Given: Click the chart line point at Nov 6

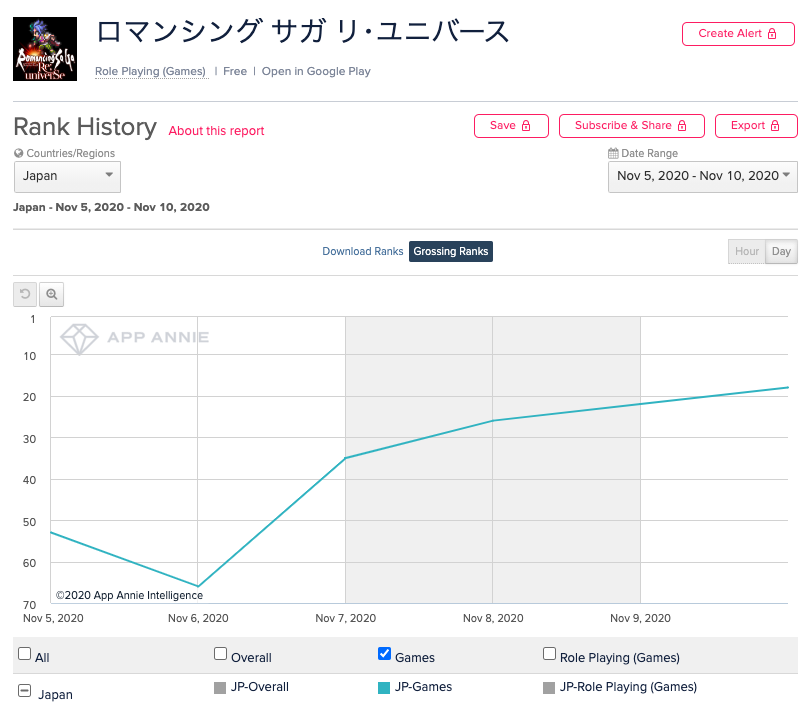Looking at the screenshot, I should tap(198, 586).
